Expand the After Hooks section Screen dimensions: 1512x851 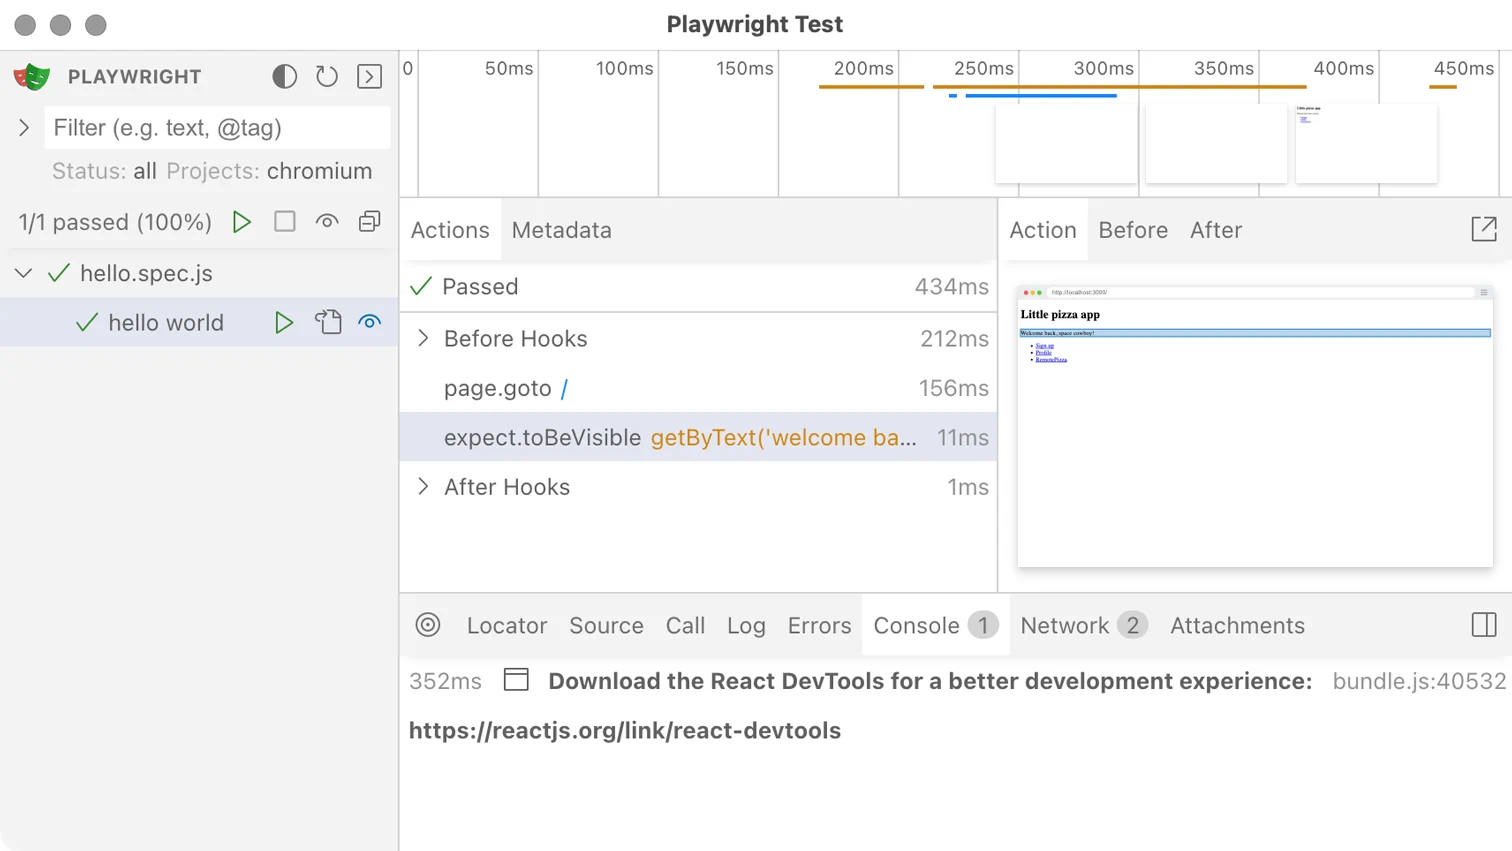click(424, 487)
